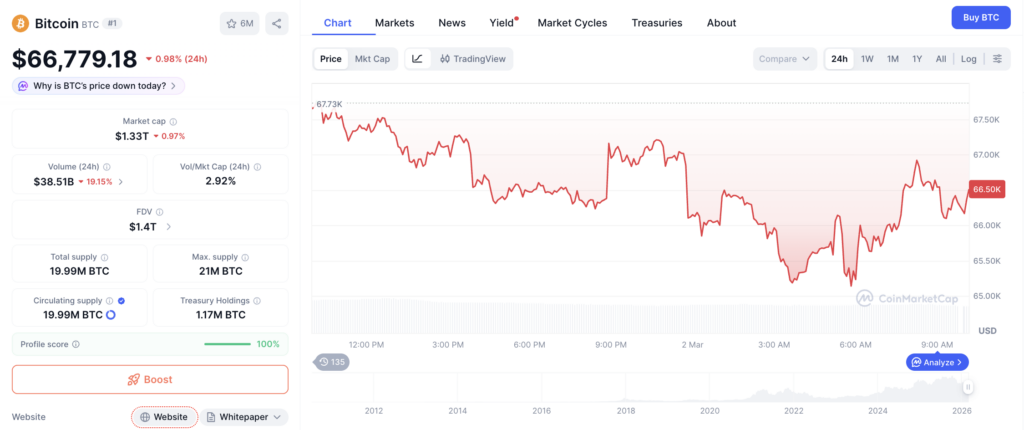Viewport: 1024px width, 430px height.
Task: Open the Chart tab
Action: [x=338, y=23]
